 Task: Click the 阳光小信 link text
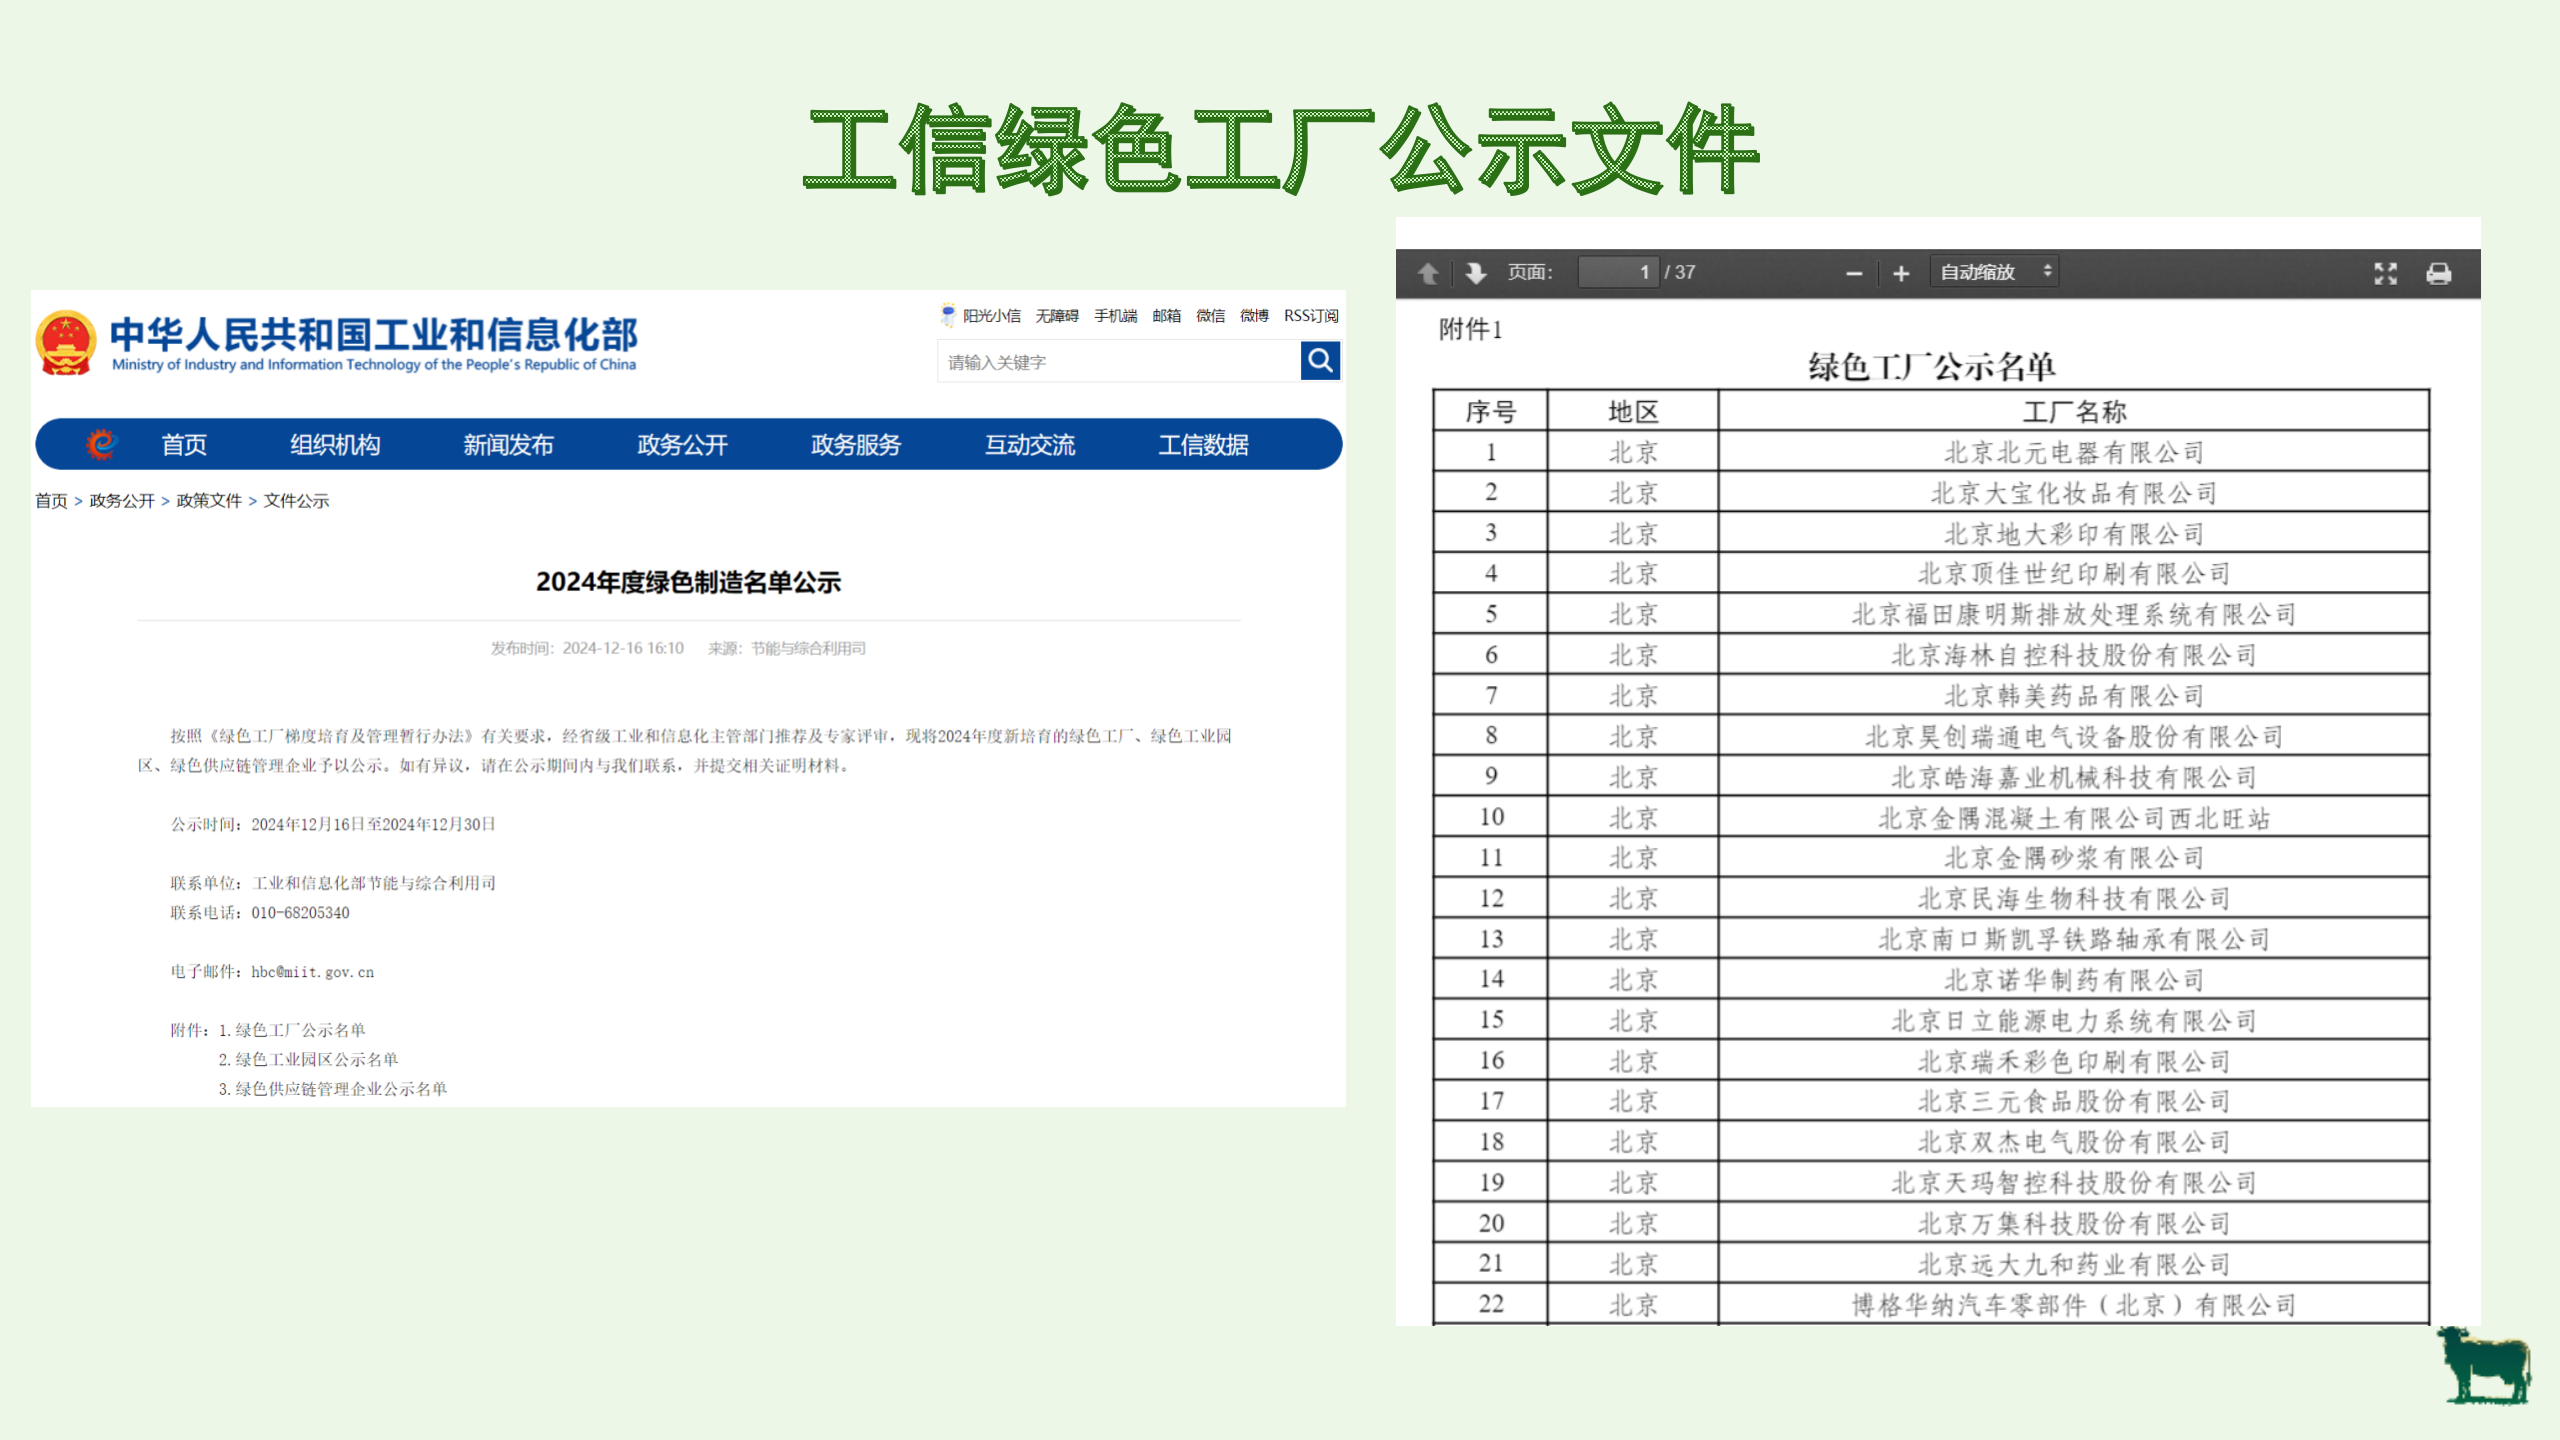click(992, 316)
